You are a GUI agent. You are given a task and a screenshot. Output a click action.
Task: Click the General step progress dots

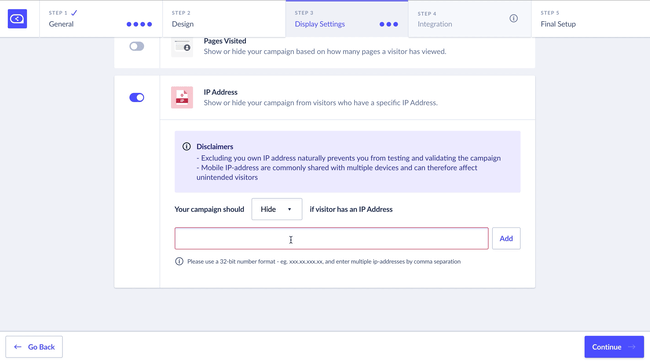[x=139, y=24]
